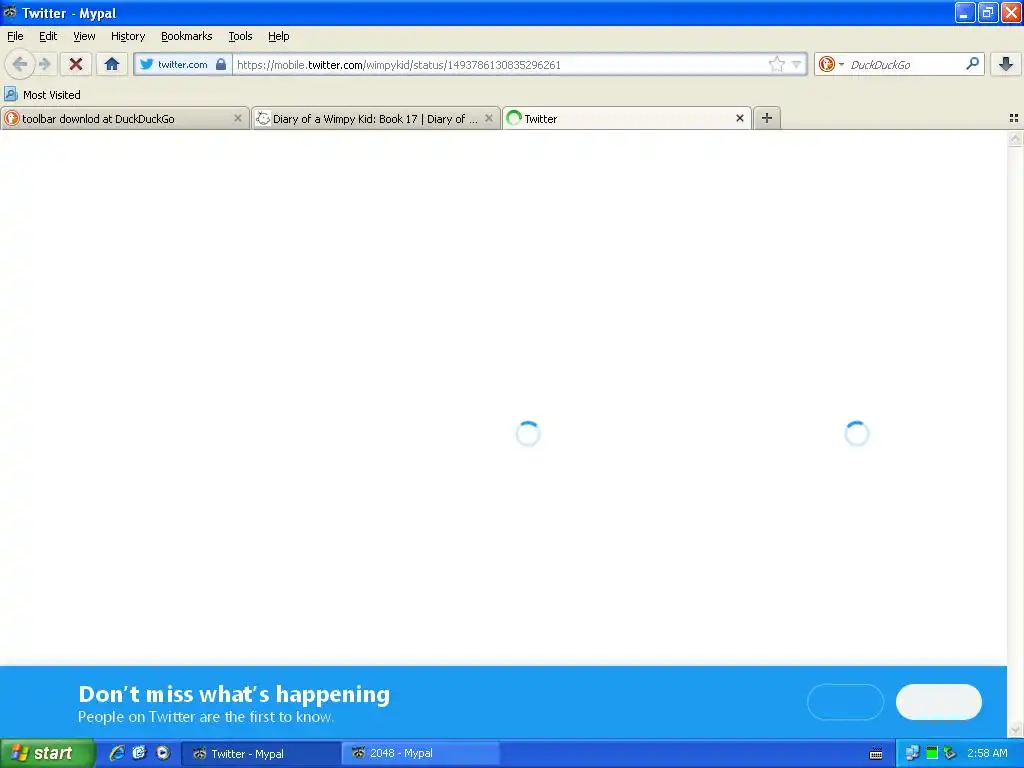Bookmark this page with the star

[776, 64]
